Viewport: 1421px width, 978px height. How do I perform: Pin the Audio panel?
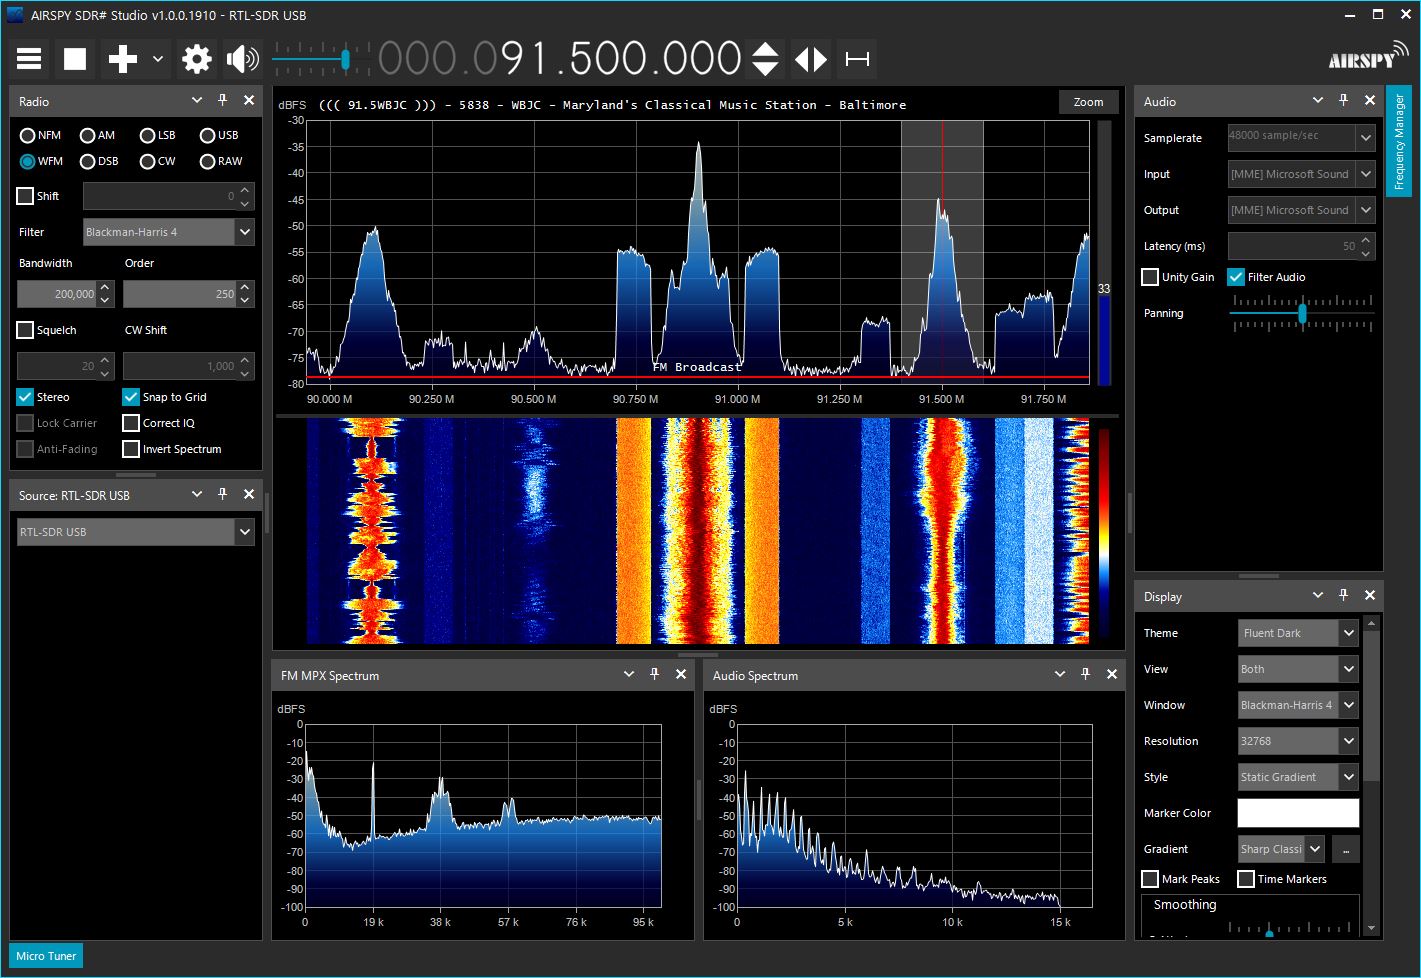pos(1344,100)
